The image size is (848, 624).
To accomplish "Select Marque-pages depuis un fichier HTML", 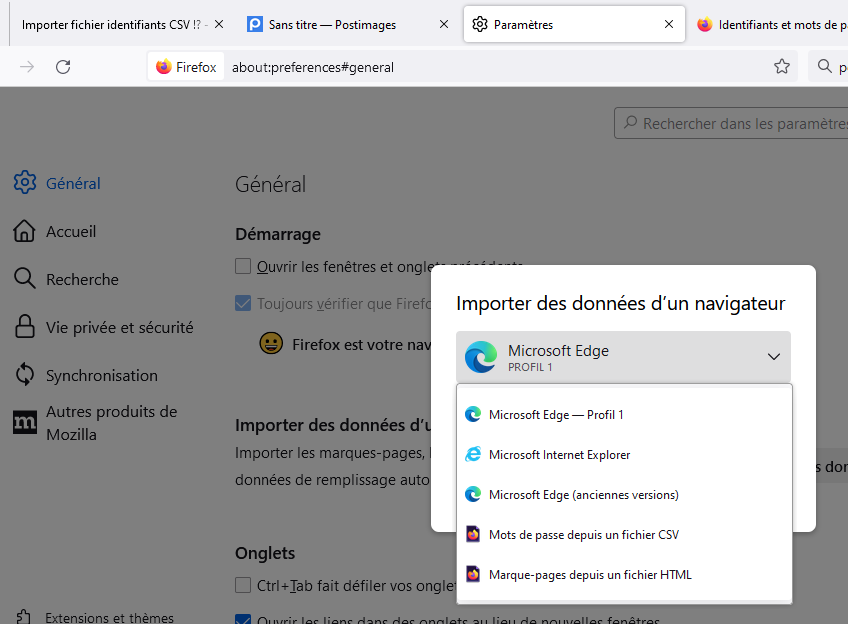I will point(625,575).
